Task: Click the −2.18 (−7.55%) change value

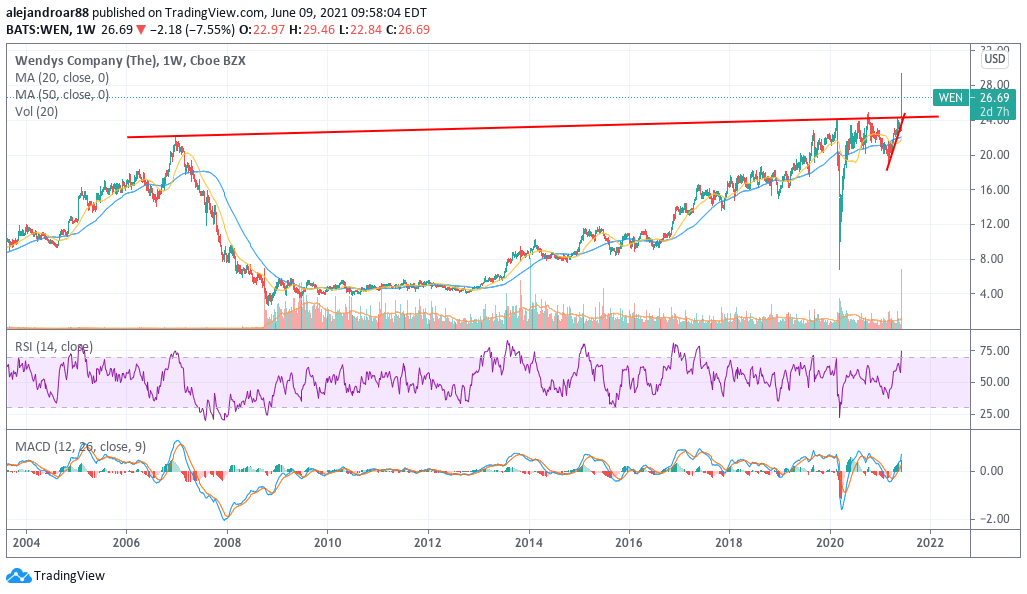Action: (x=192, y=29)
